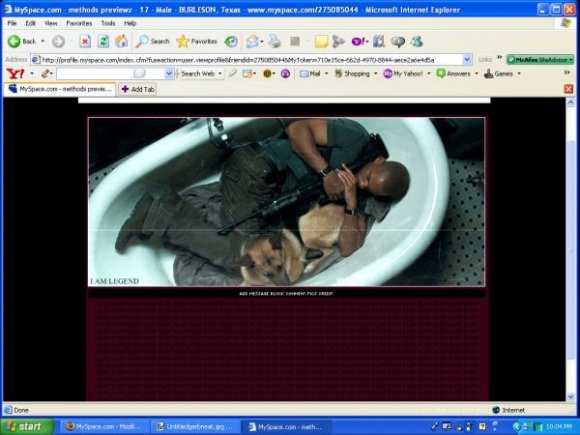Screen dimensions: 580x435
Task: Open the File menu
Action: (12, 23)
